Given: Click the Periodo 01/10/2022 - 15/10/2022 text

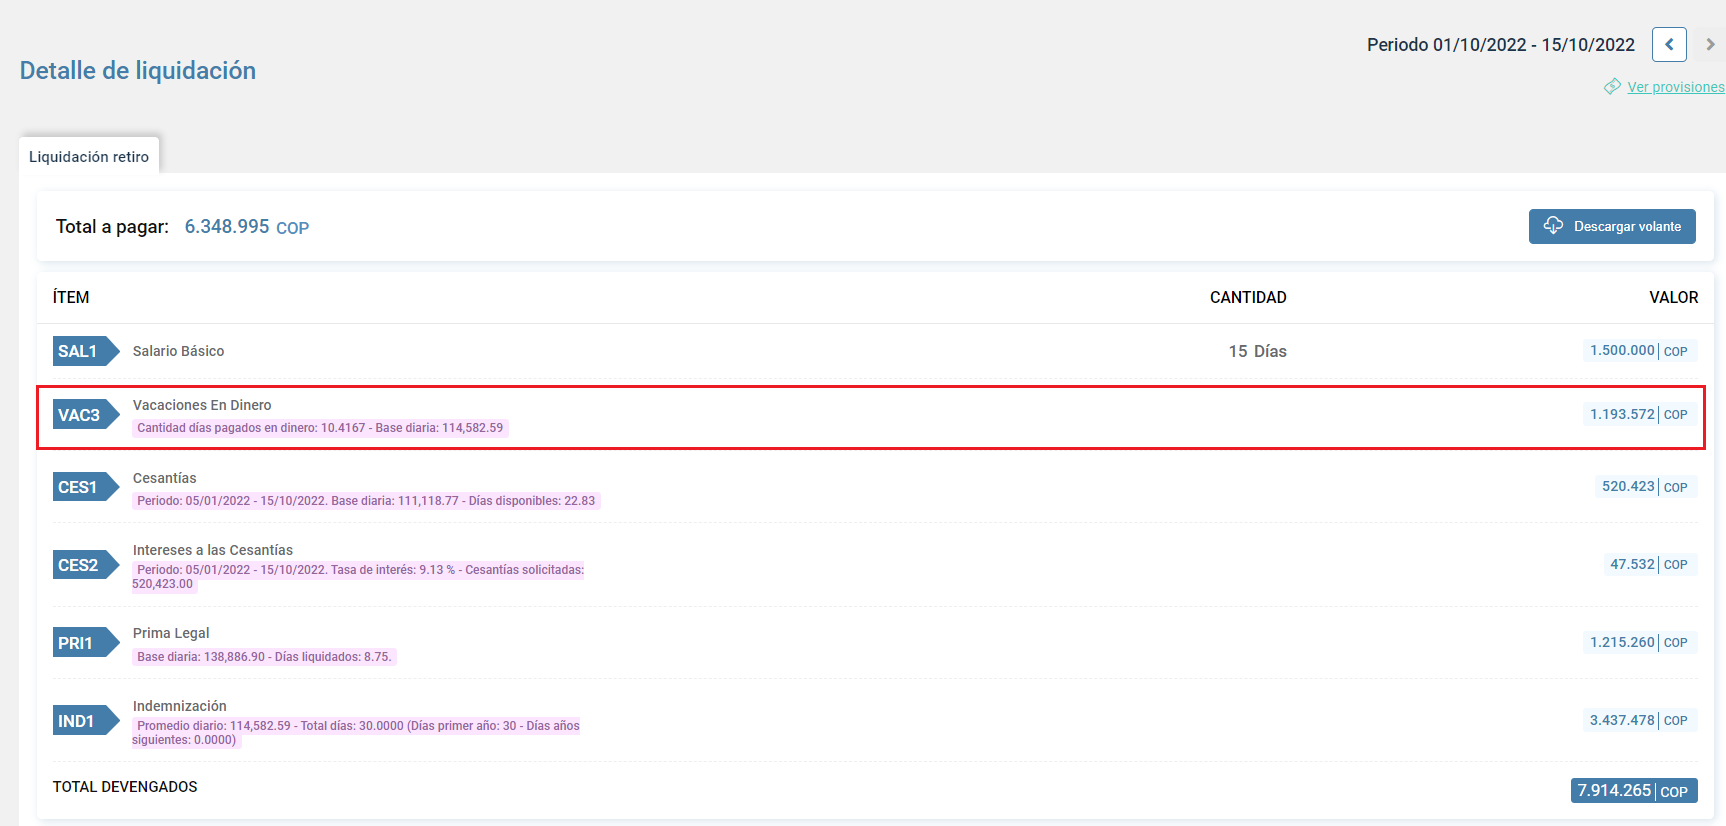Looking at the screenshot, I should [1500, 45].
